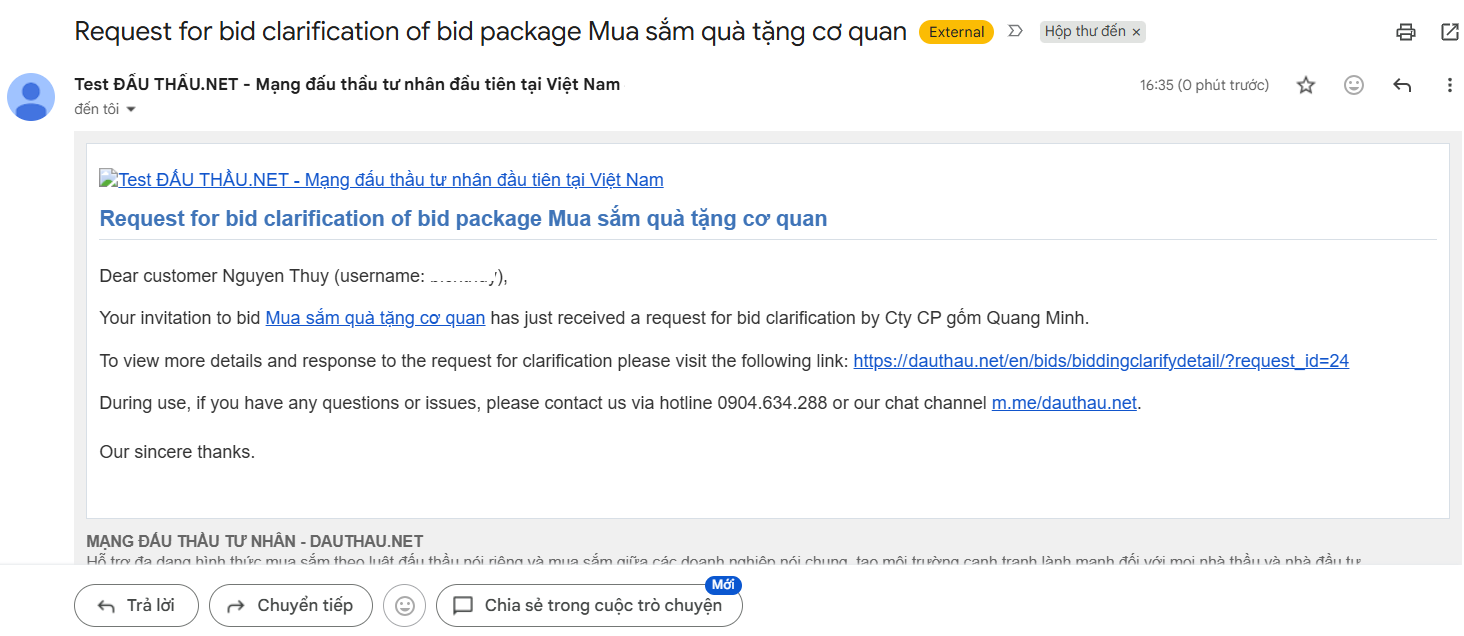Click the sender's profile avatar
Viewport: 1464px width, 636px height.
pyautogui.click(x=31, y=97)
